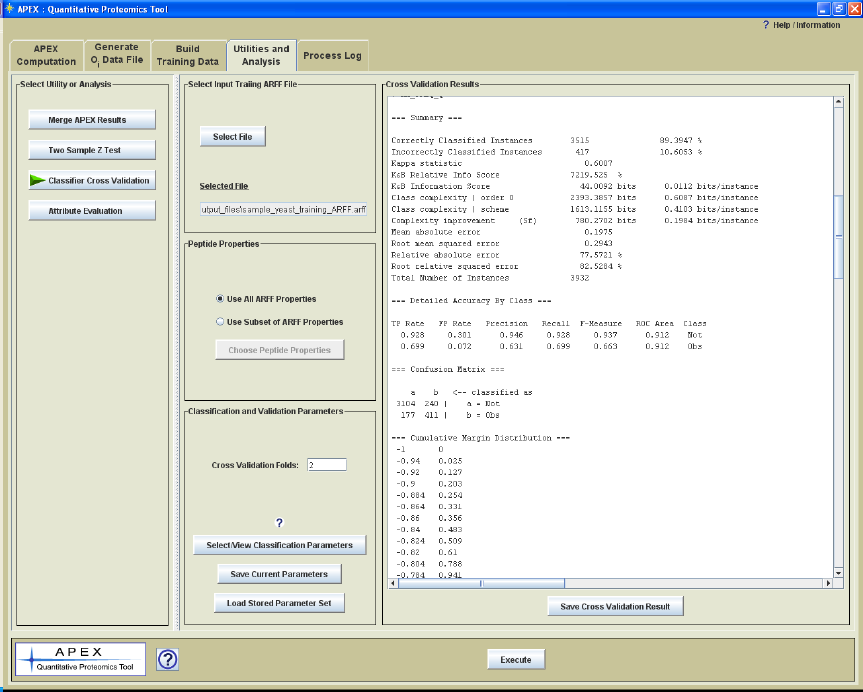This screenshot has width=863, height=692.
Task: Switch to the APEX Computation tab
Action: point(46,55)
